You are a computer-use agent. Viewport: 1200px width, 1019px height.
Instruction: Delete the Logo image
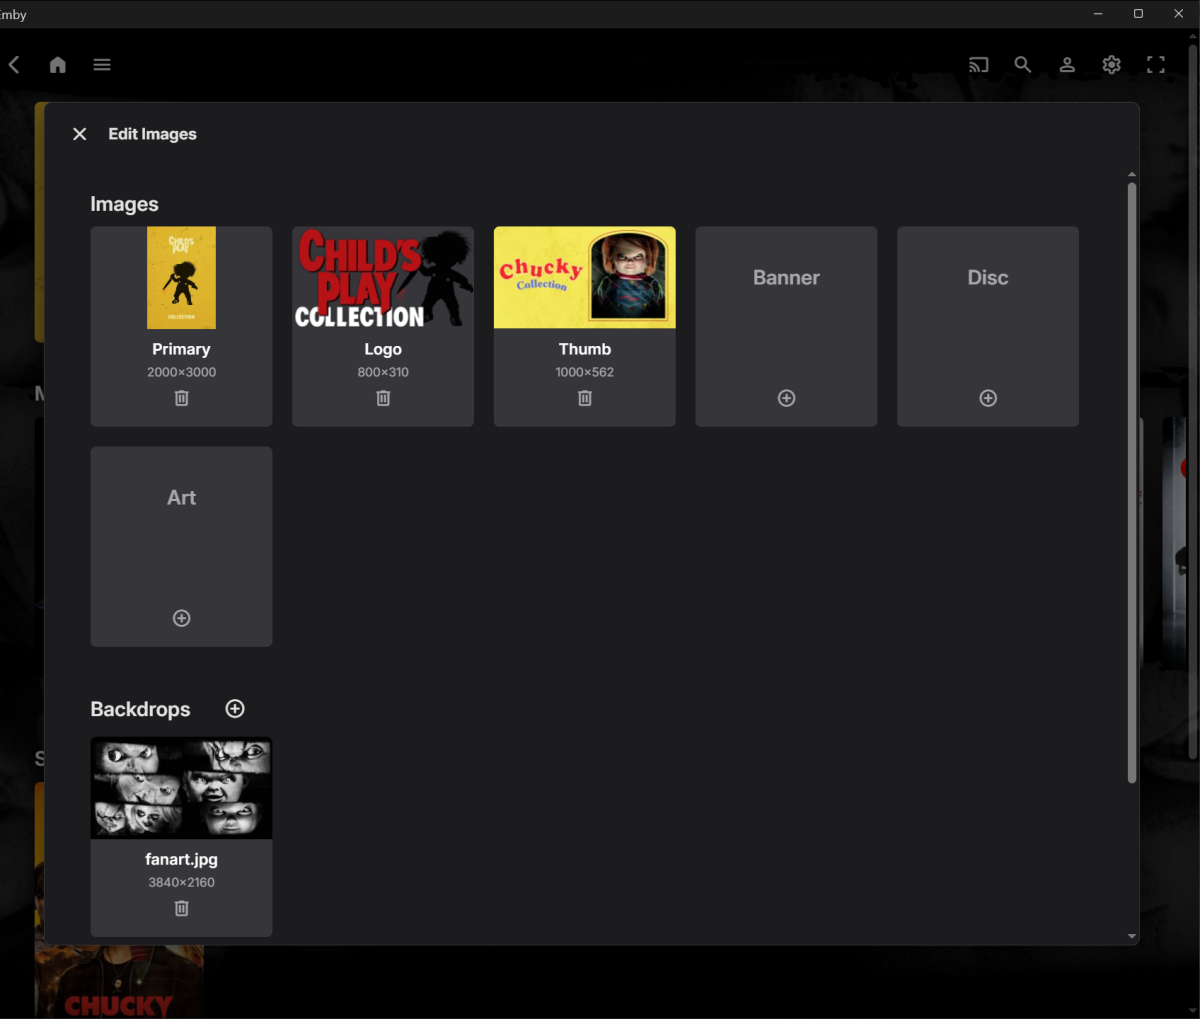pyautogui.click(x=383, y=398)
